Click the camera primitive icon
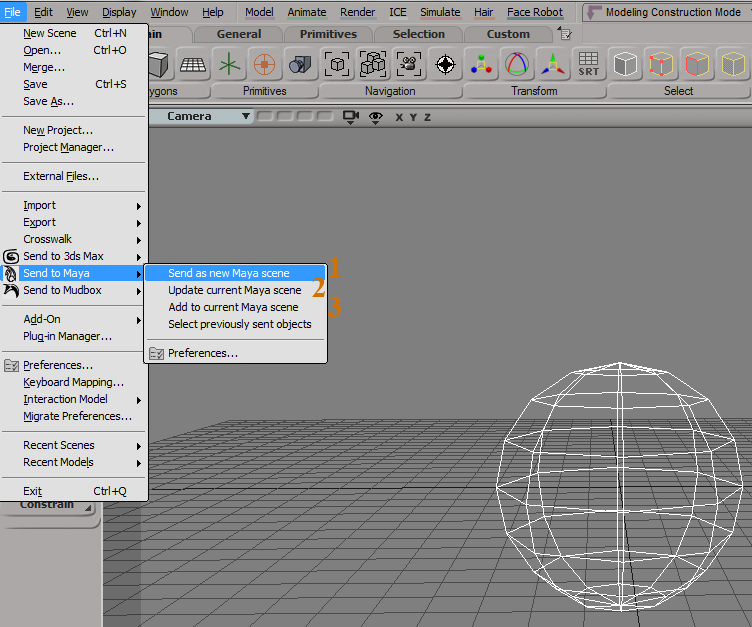The height and width of the screenshot is (627, 752). 300,64
